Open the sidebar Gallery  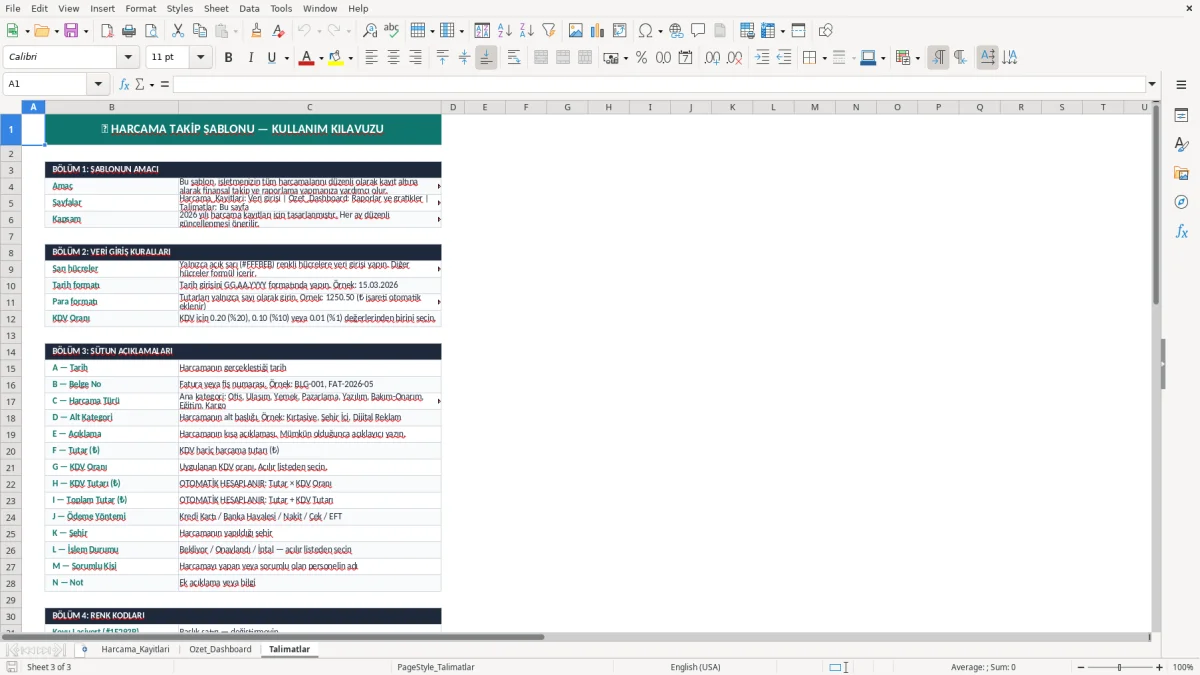1181,173
